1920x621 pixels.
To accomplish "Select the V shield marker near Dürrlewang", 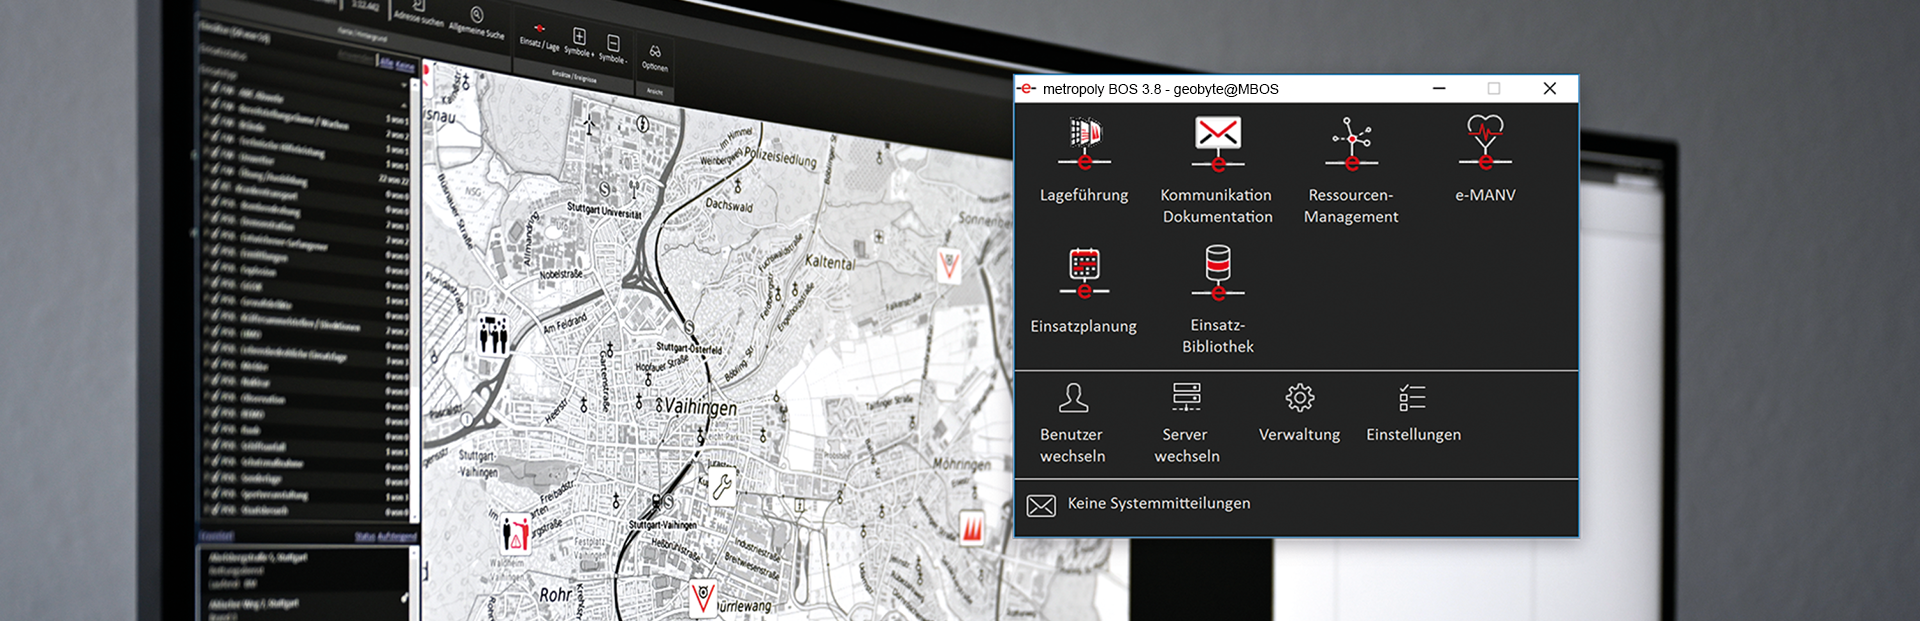I will [704, 598].
